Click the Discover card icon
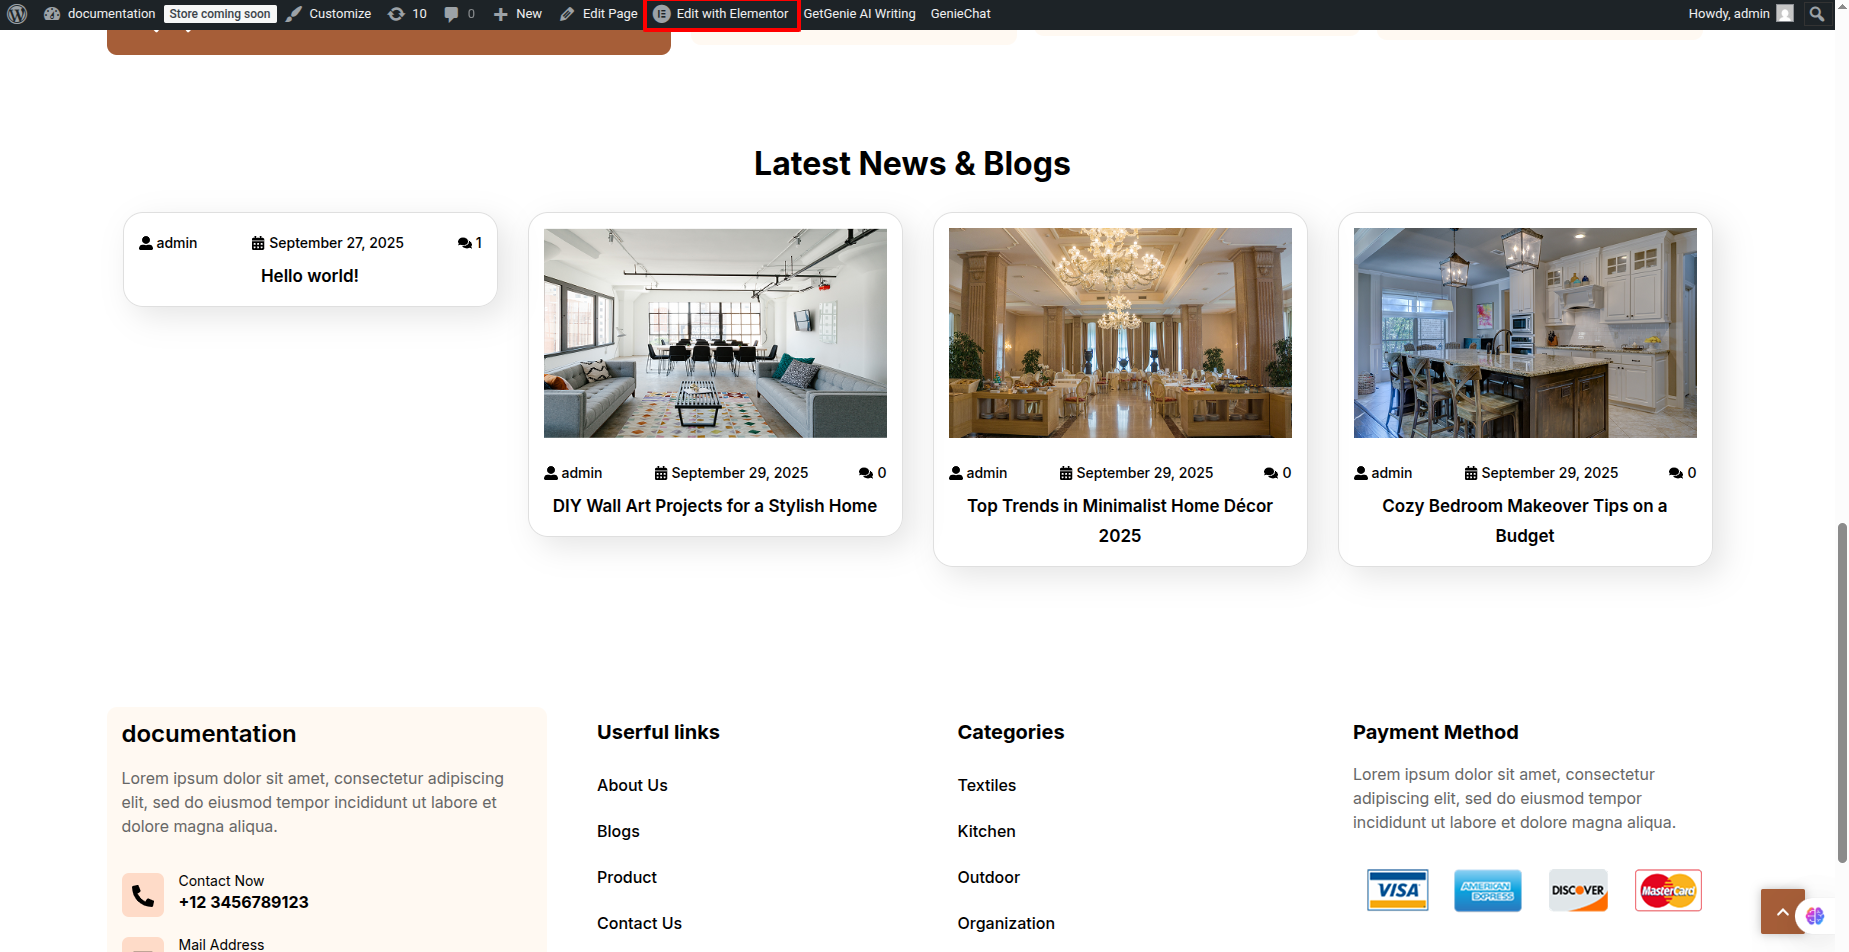This screenshot has width=1849, height=952. (x=1578, y=890)
